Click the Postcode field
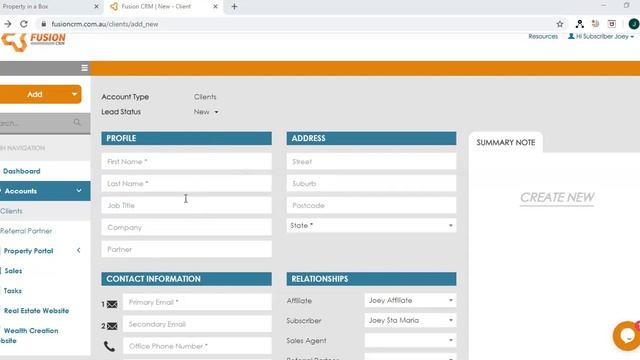 371,205
